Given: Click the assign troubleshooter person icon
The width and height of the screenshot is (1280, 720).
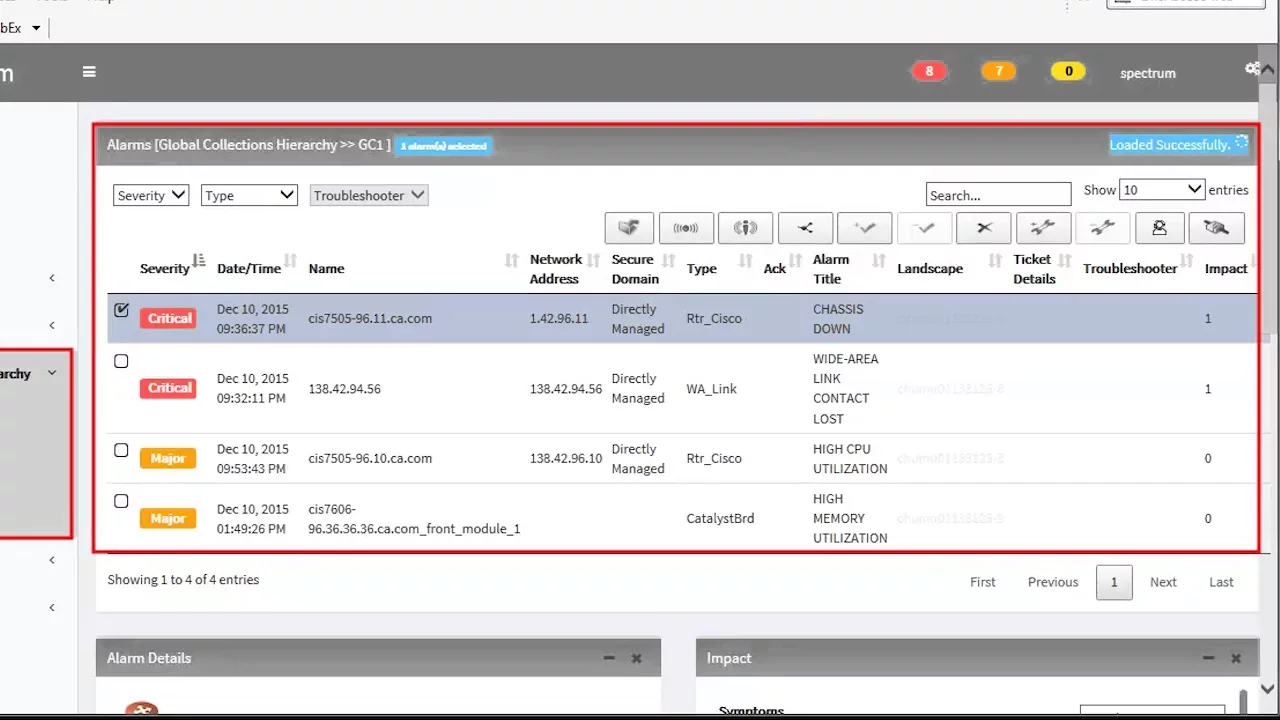Looking at the screenshot, I should 1159,228.
